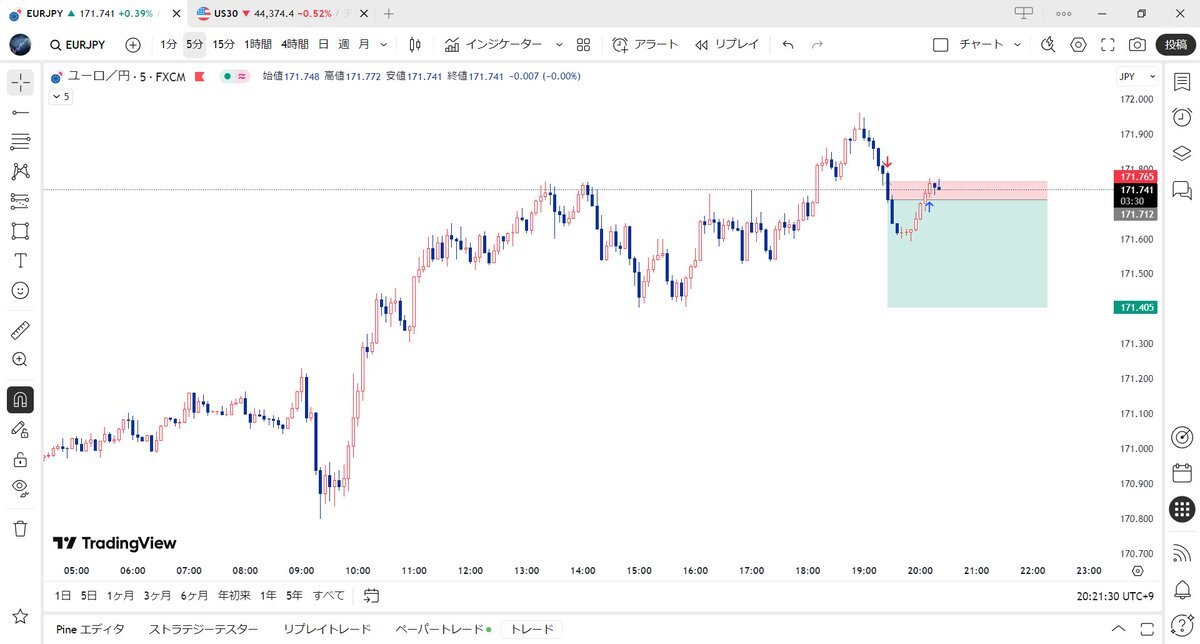Screen dimensions: 1200x644
Task: Select the crosshair cursor tool
Action: pos(20,82)
